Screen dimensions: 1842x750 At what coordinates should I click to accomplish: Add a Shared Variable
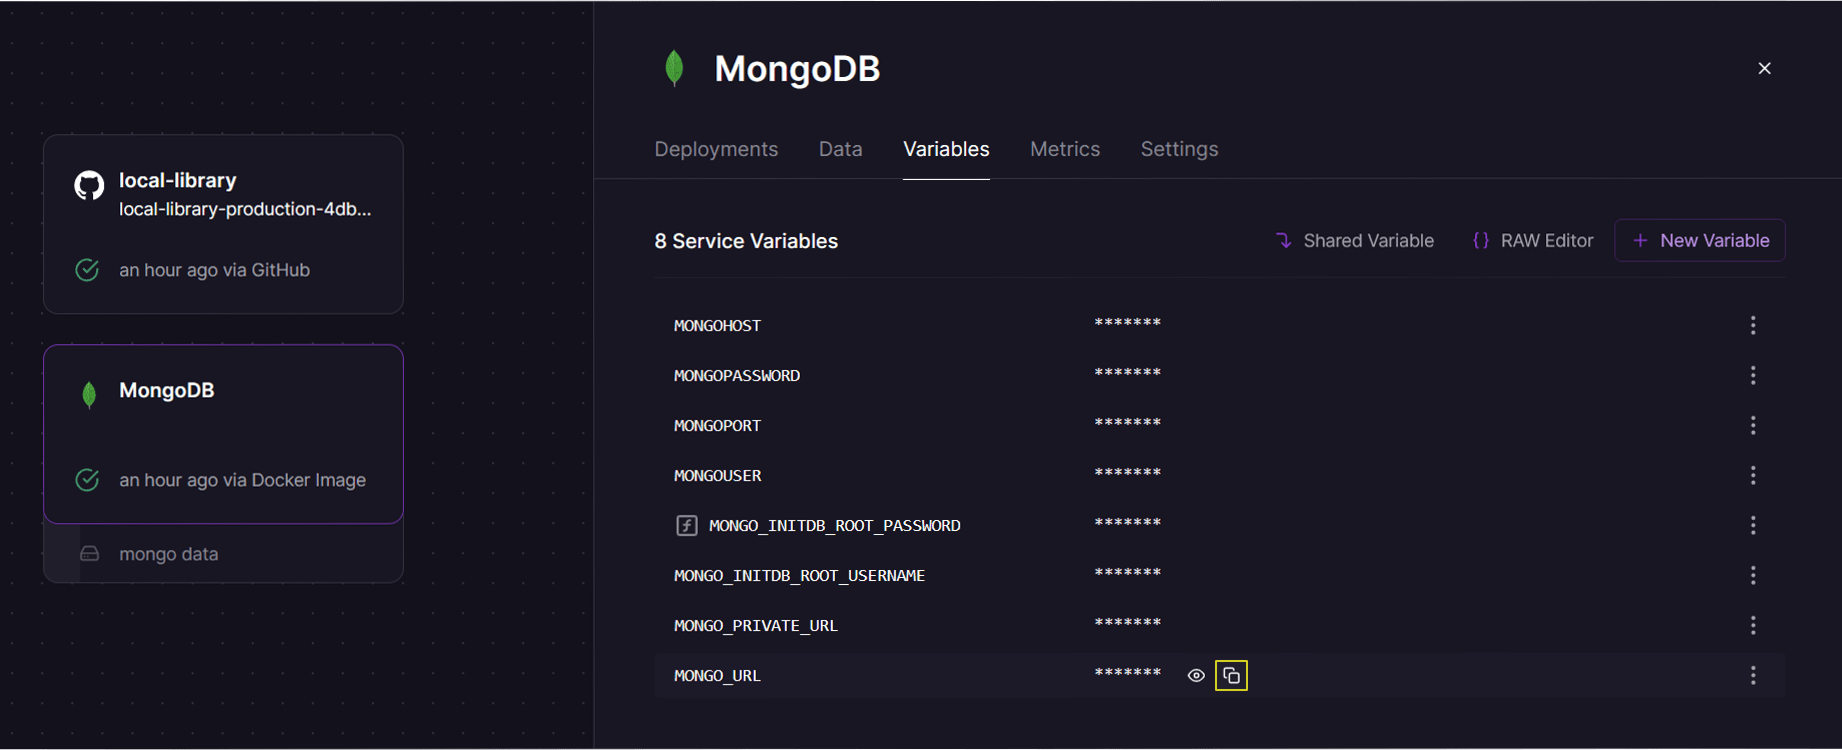click(x=1355, y=241)
